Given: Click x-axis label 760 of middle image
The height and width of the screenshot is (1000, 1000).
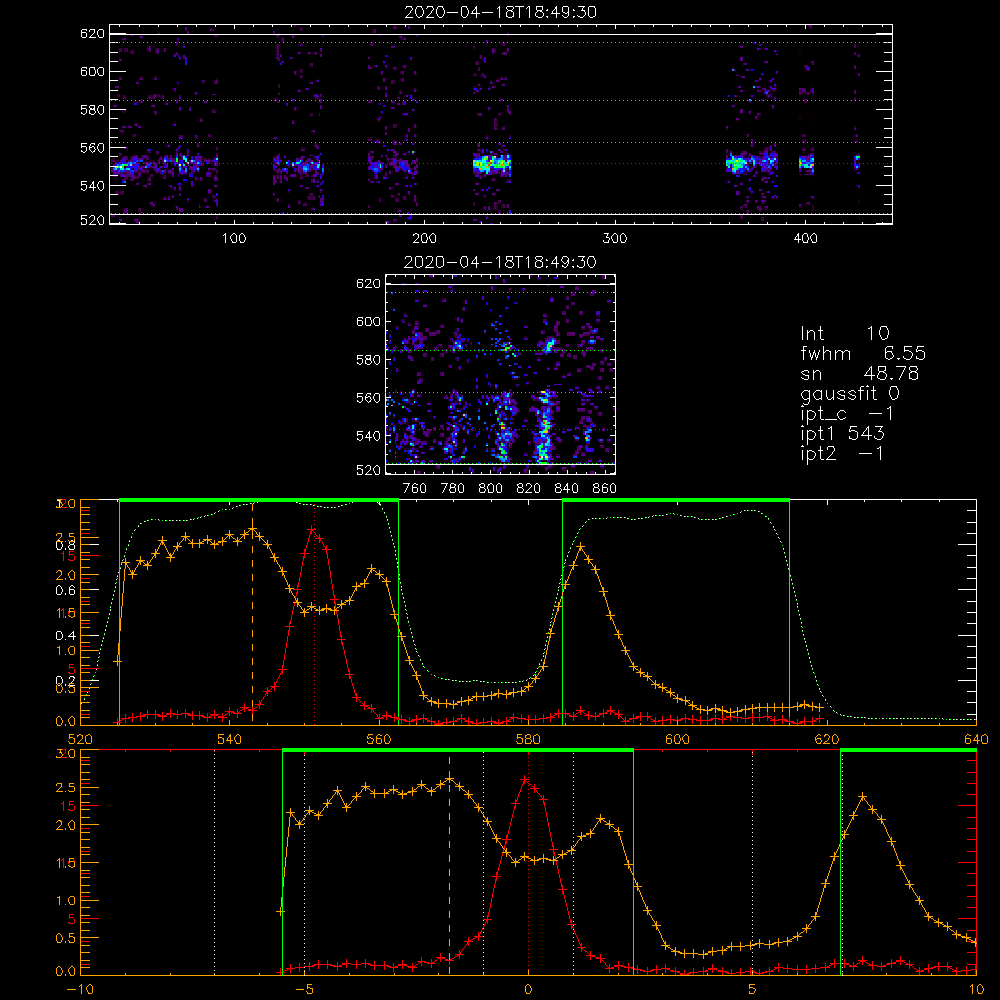Looking at the screenshot, I should click(x=415, y=489).
